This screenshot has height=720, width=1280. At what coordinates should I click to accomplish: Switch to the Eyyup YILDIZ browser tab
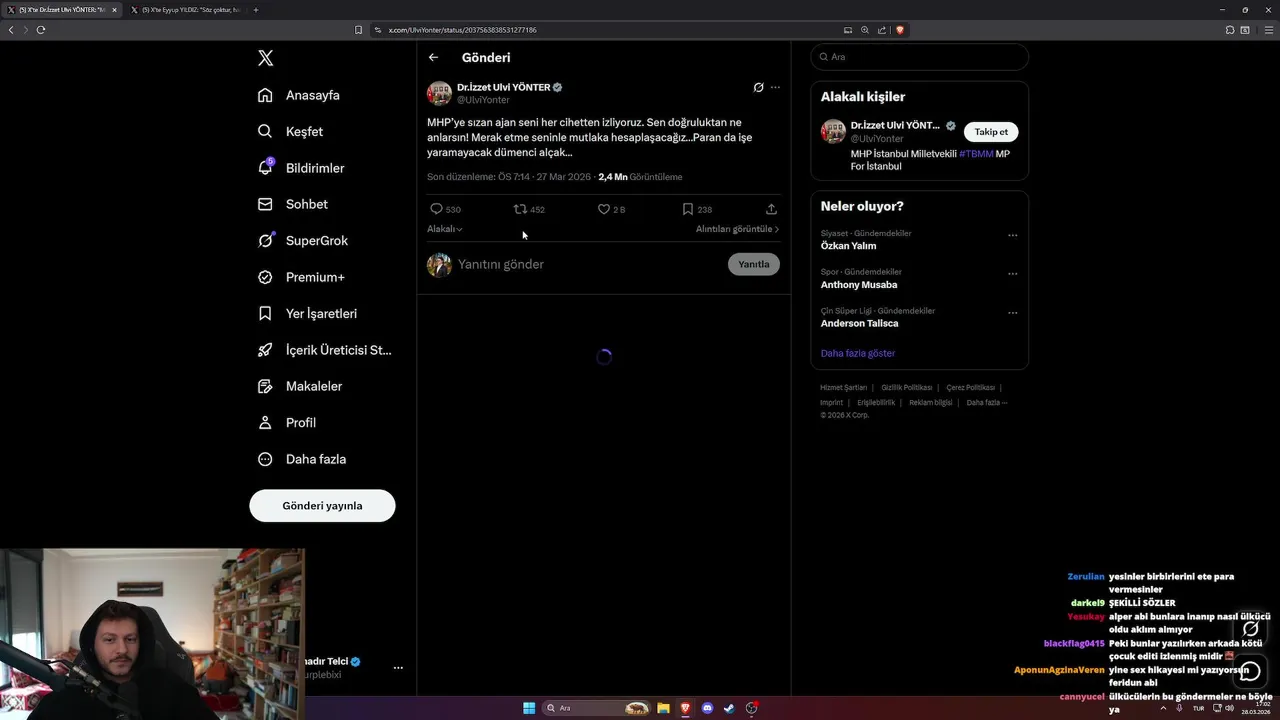(x=186, y=10)
